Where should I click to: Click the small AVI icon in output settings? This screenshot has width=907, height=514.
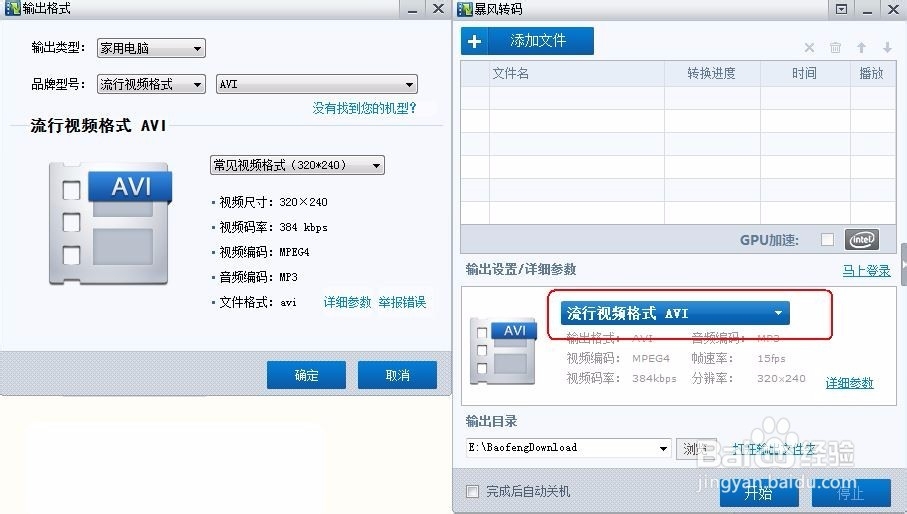[x=503, y=351]
